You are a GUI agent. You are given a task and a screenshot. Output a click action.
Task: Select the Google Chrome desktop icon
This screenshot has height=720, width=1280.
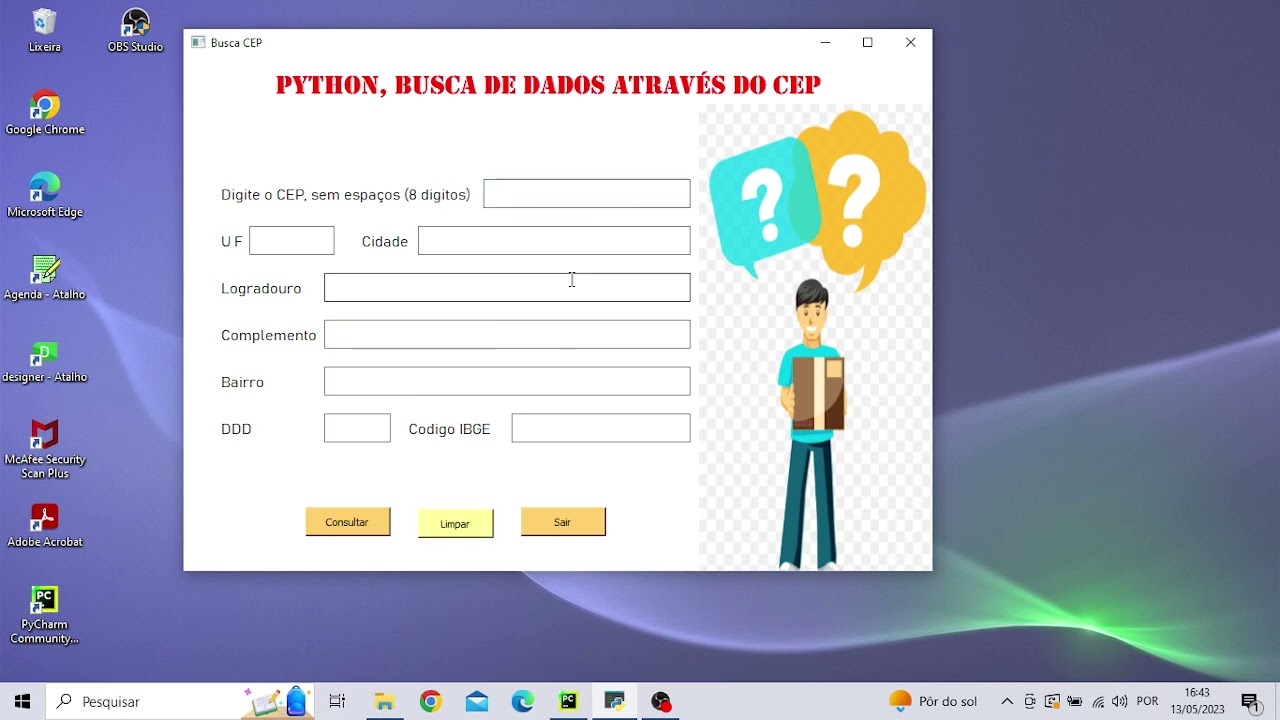pyautogui.click(x=45, y=113)
